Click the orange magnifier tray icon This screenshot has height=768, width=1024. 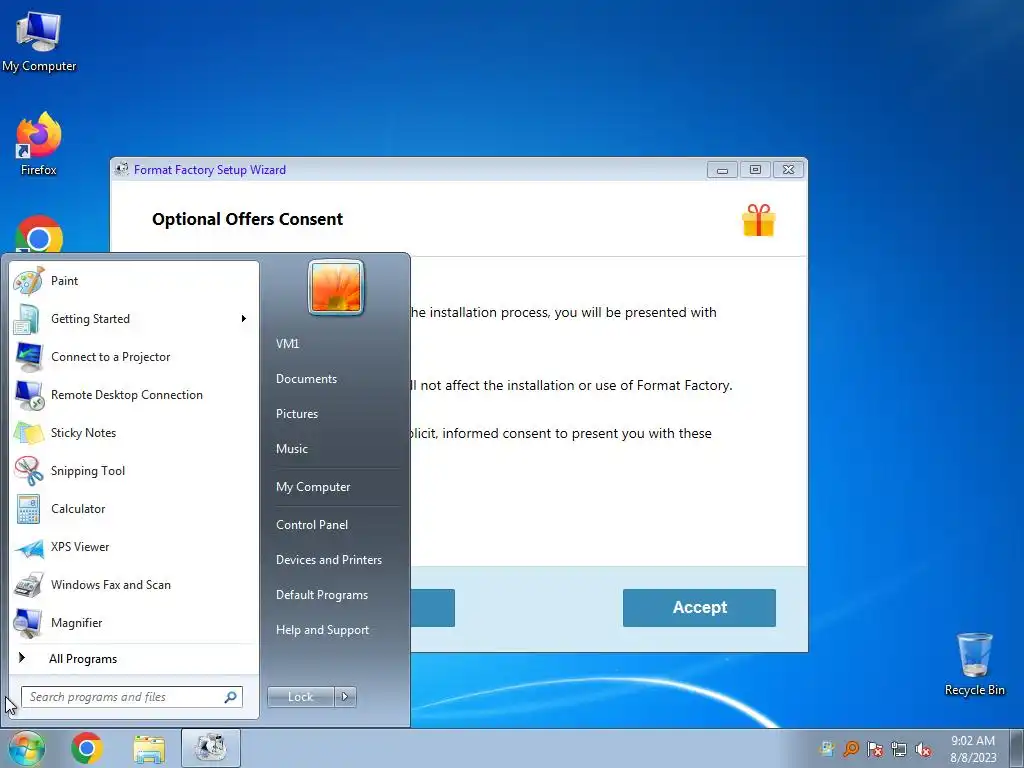coord(851,749)
